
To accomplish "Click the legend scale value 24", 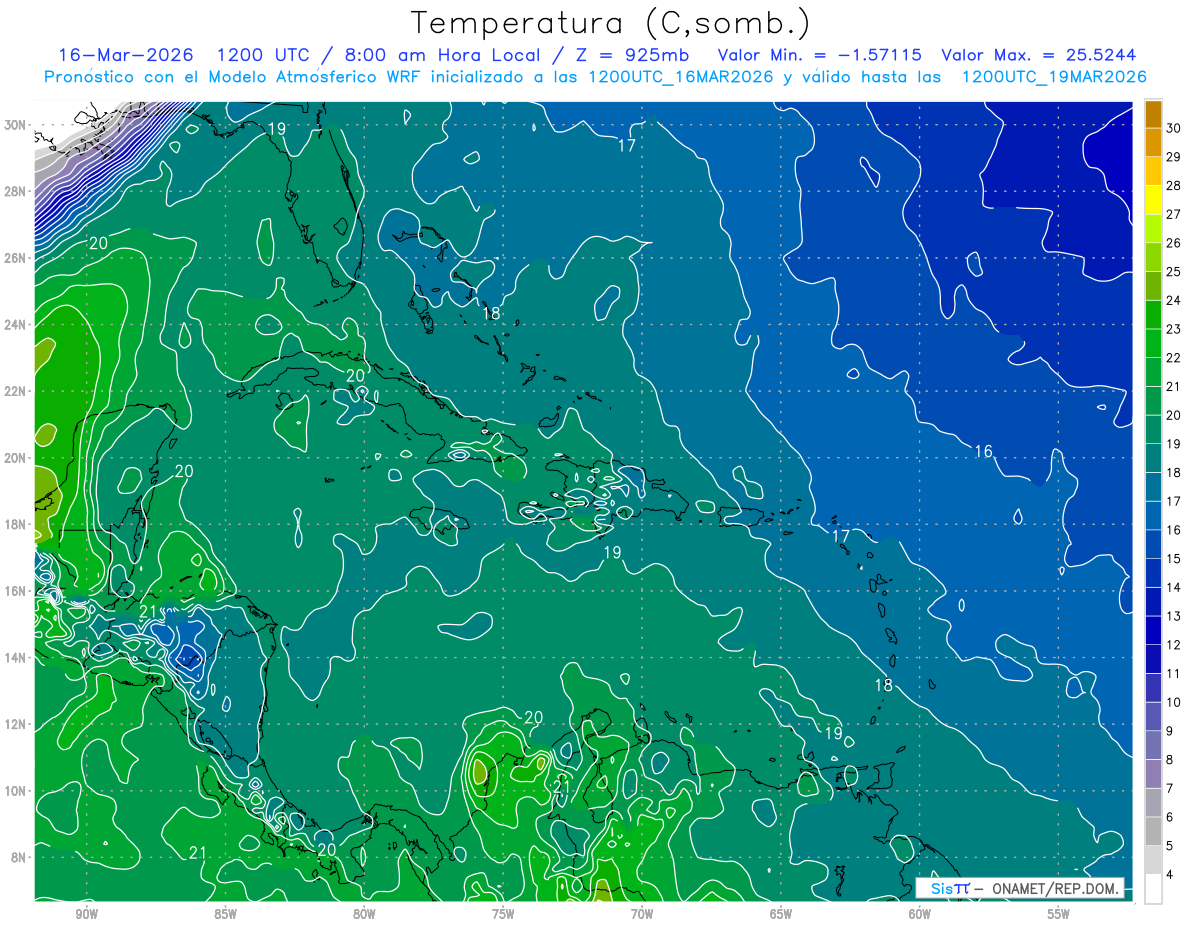I will (x=1174, y=300).
